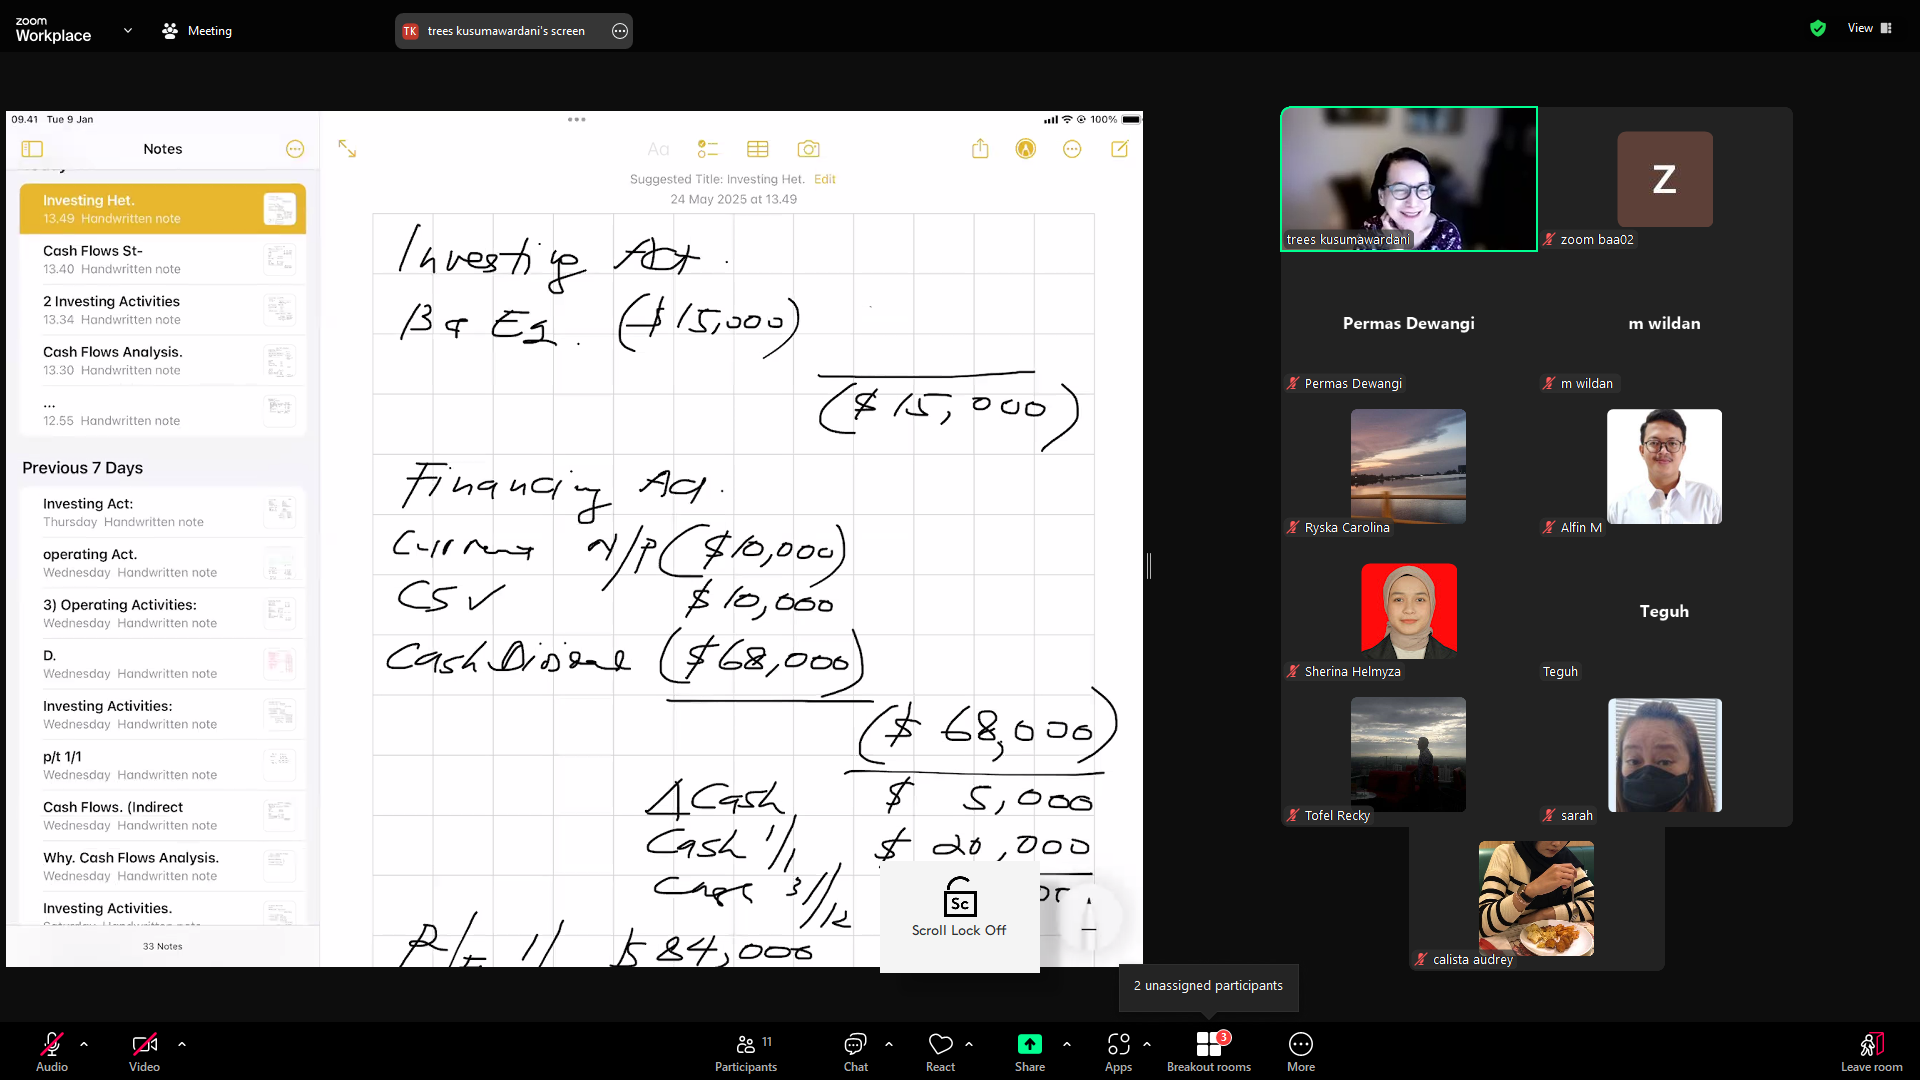This screenshot has height=1080, width=1920.
Task: Select Tofel Recky participant tile
Action: click(1409, 755)
